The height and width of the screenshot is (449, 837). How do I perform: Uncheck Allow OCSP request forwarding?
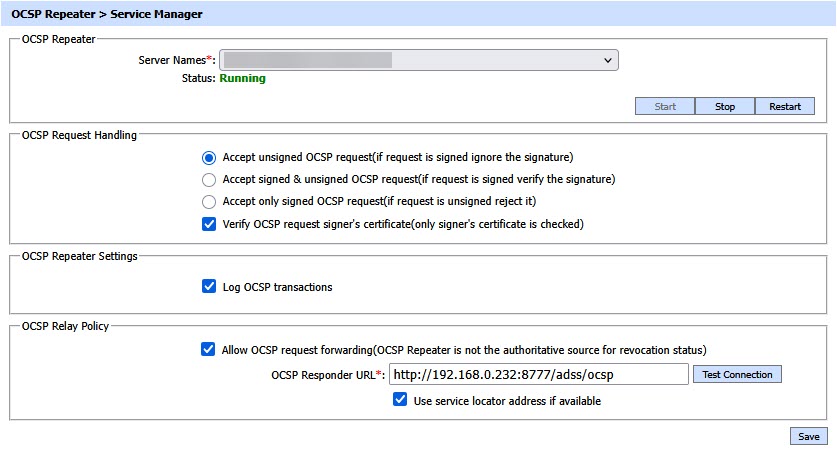point(209,350)
